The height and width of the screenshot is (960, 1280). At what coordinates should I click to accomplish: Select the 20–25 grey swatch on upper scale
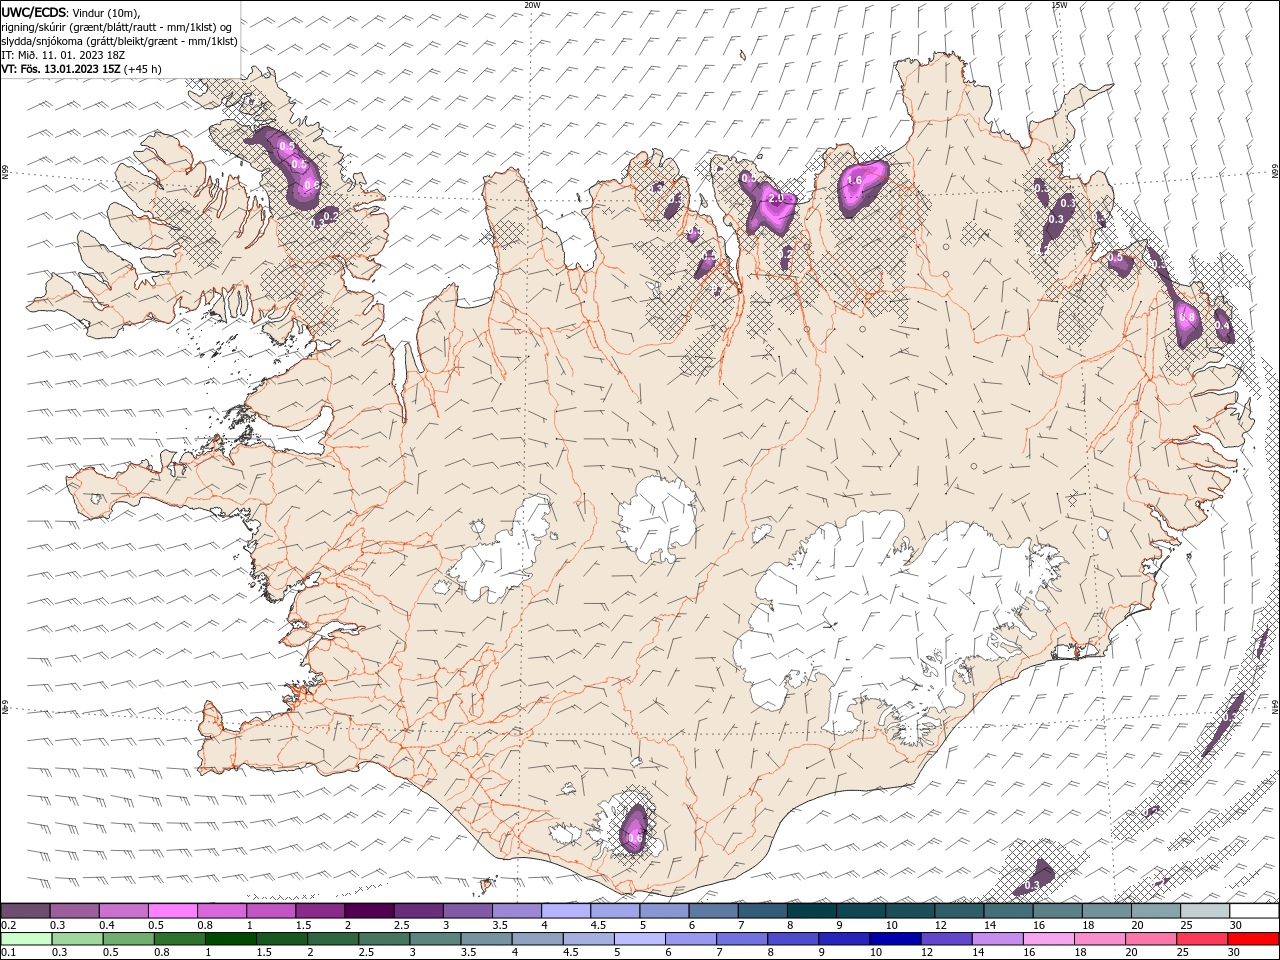coord(1156,911)
